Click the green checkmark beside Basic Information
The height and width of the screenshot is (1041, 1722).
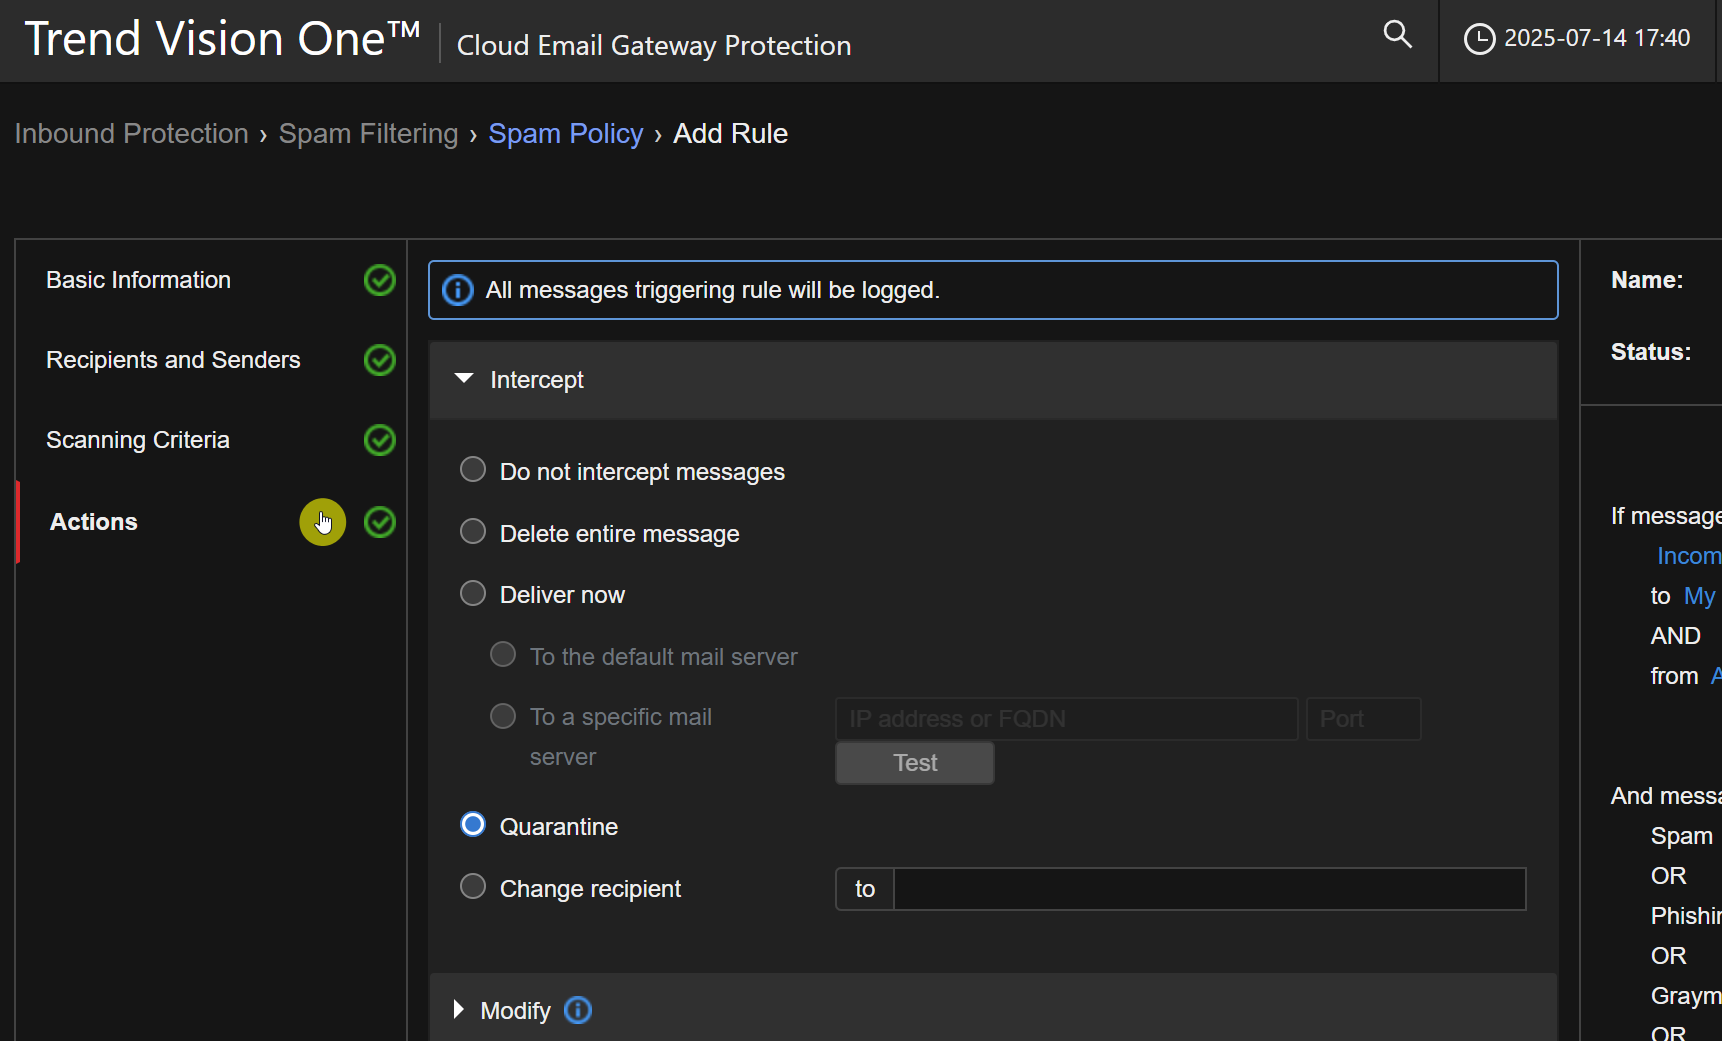pos(380,280)
